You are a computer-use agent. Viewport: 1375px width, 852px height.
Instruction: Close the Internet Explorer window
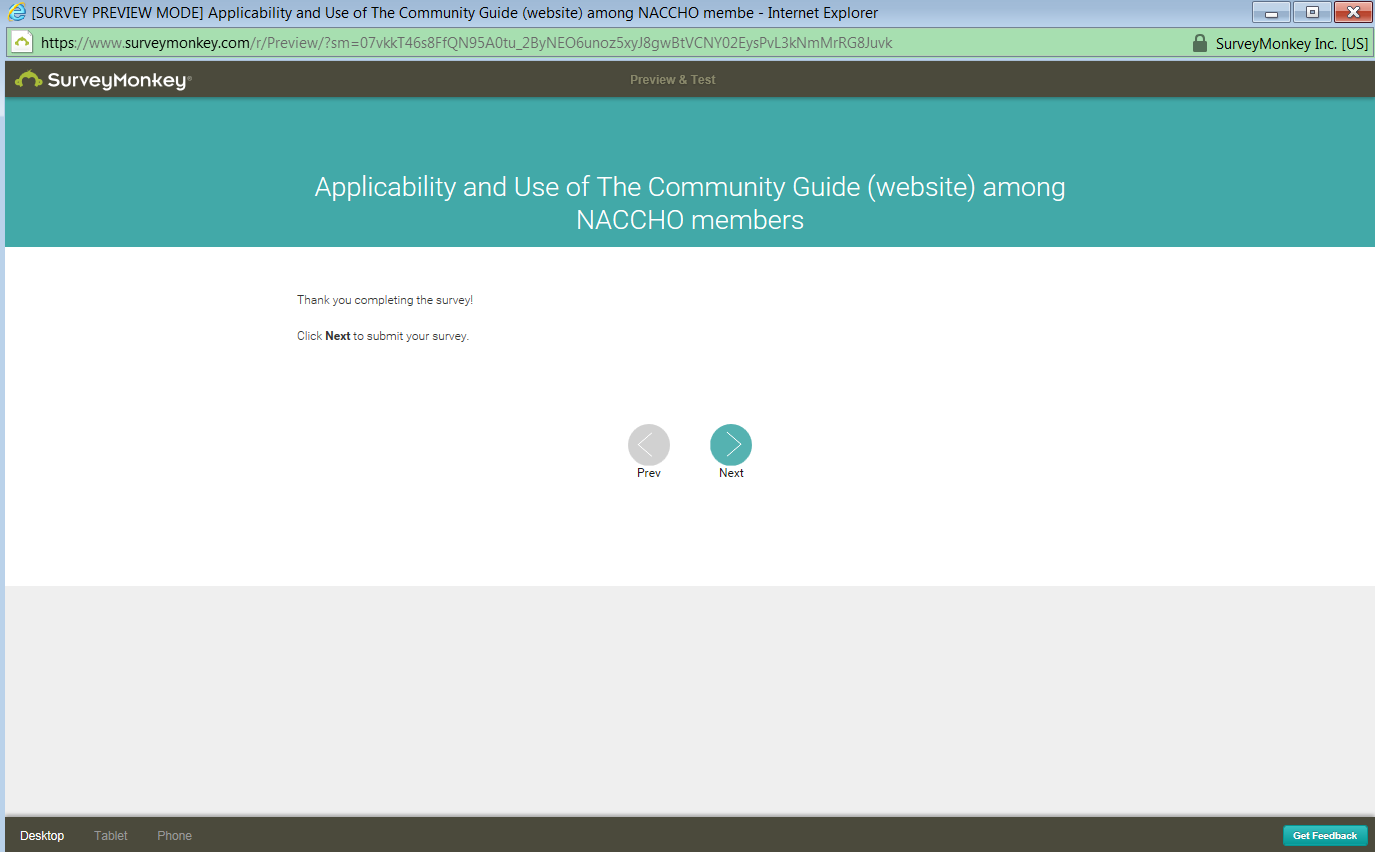point(1352,13)
